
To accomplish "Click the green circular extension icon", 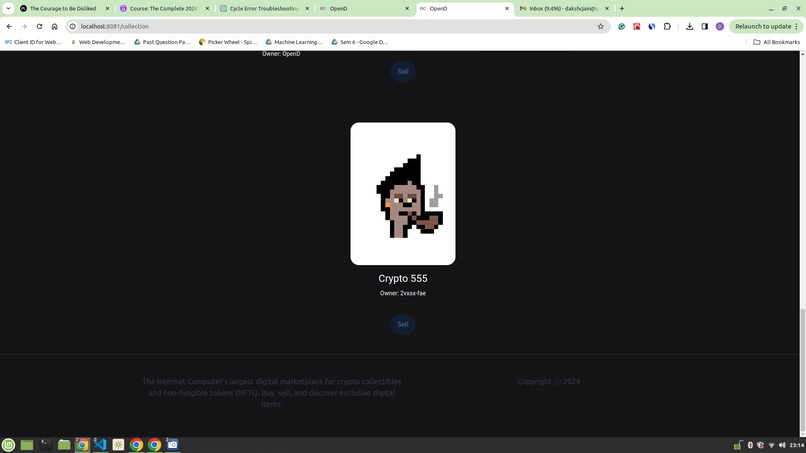I will tap(621, 26).
